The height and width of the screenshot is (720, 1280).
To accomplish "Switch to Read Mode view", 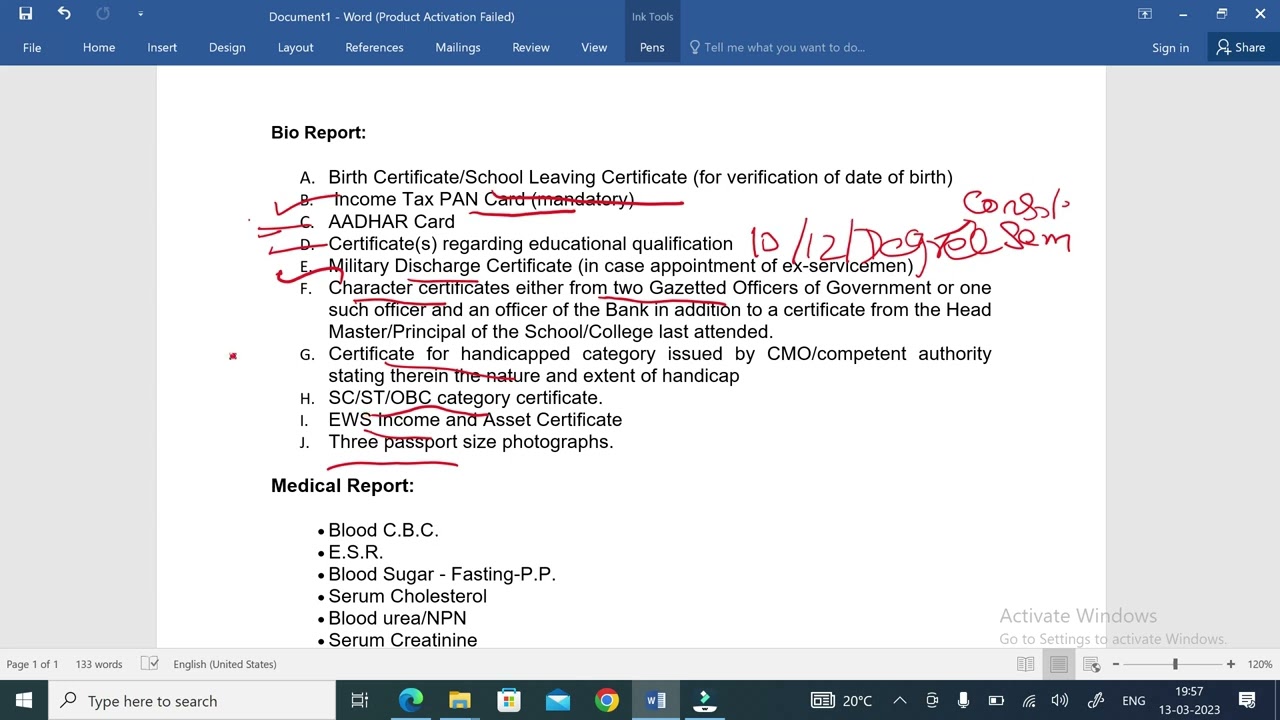I will click(1025, 664).
